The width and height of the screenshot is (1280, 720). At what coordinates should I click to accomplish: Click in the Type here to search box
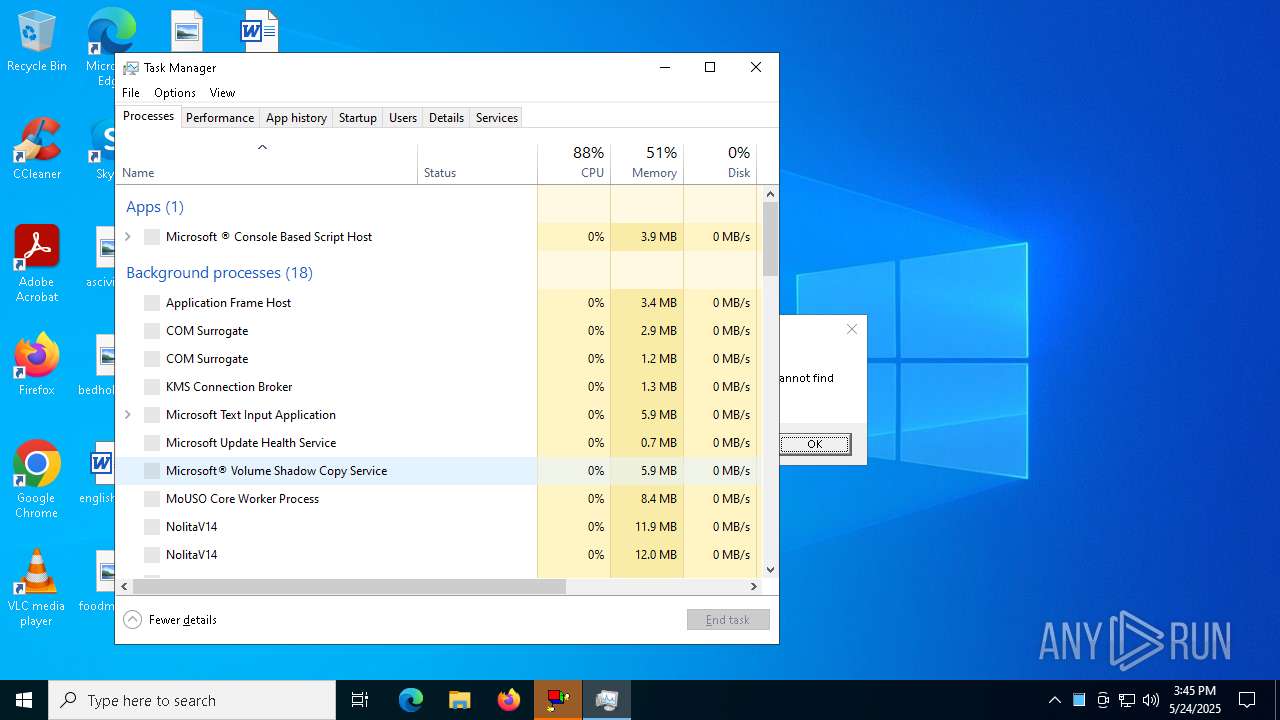click(x=192, y=700)
